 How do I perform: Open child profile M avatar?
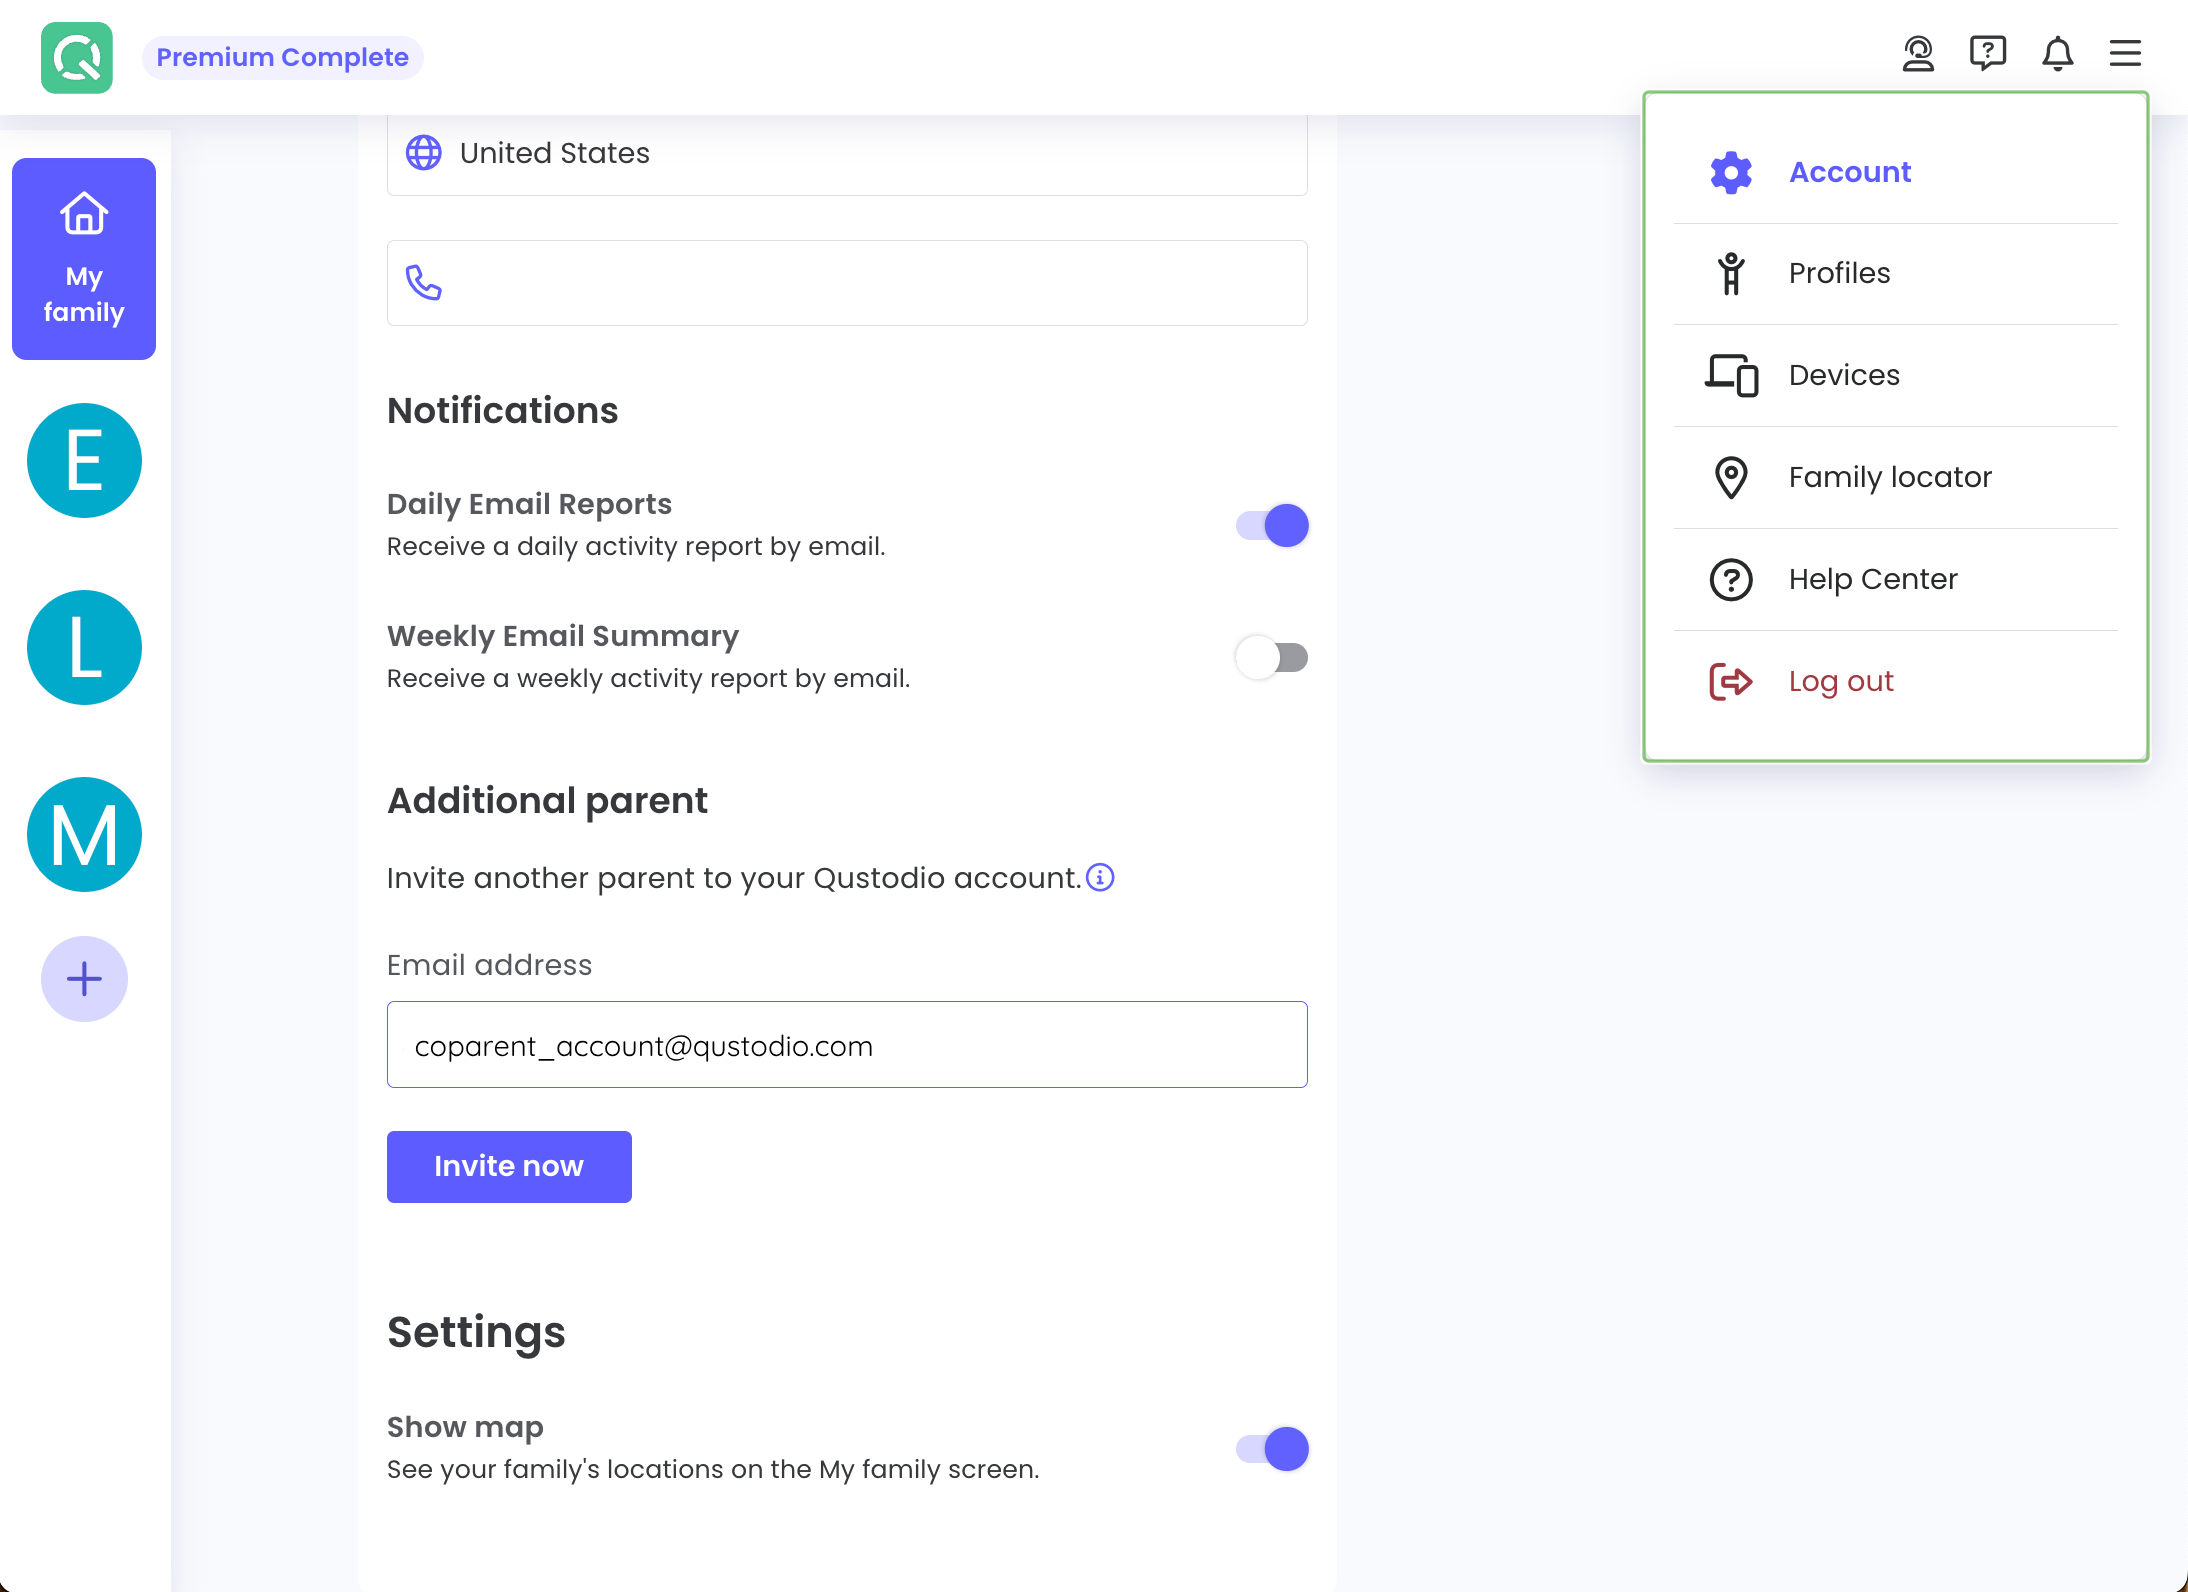coord(84,834)
